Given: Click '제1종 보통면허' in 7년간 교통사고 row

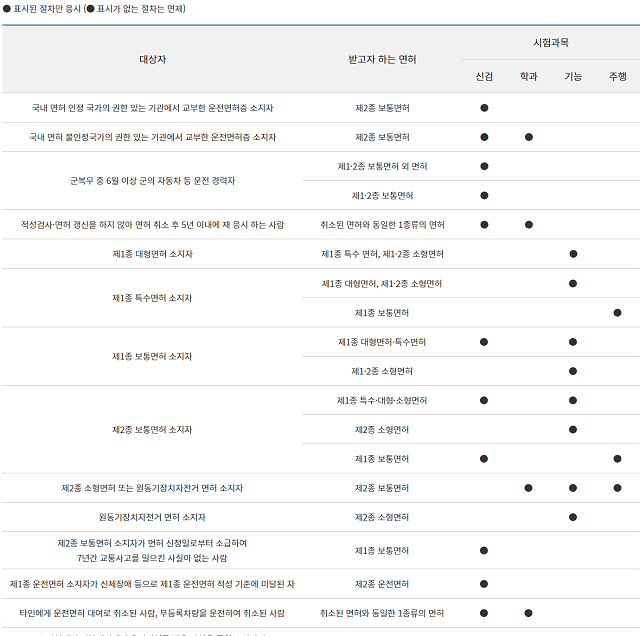Looking at the screenshot, I should 382,551.
